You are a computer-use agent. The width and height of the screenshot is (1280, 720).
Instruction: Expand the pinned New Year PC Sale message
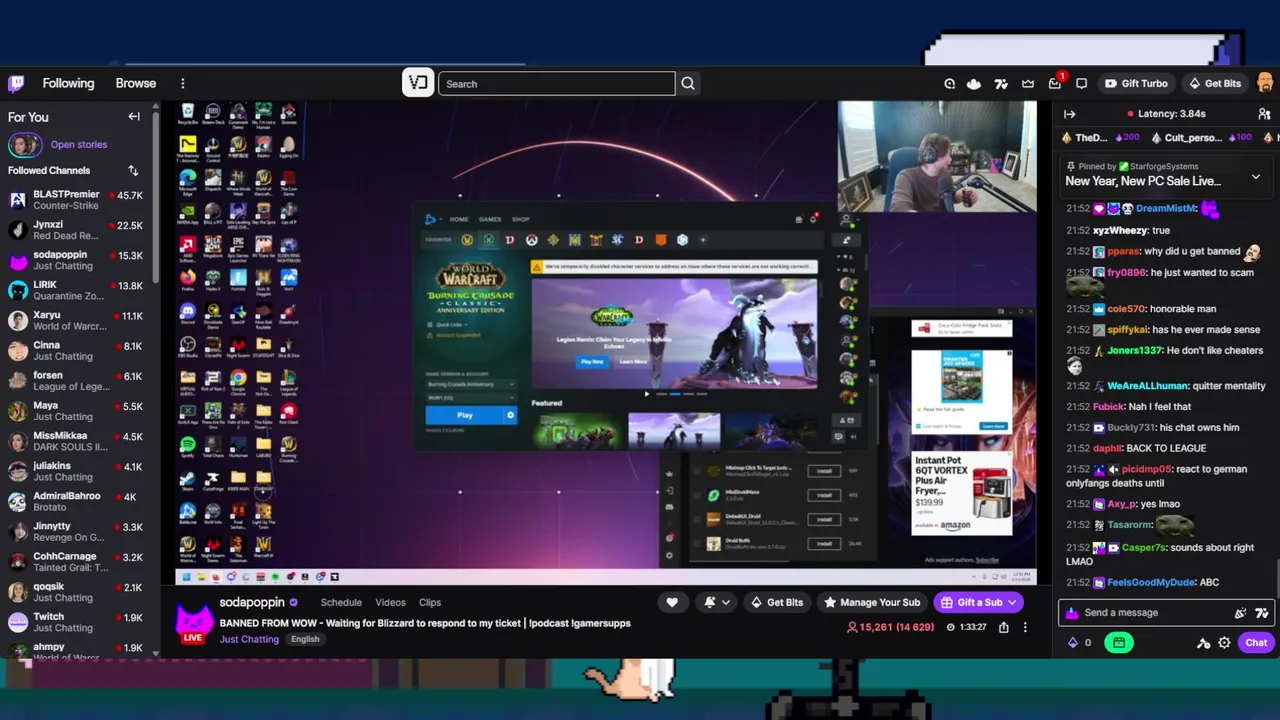pyautogui.click(x=1256, y=178)
